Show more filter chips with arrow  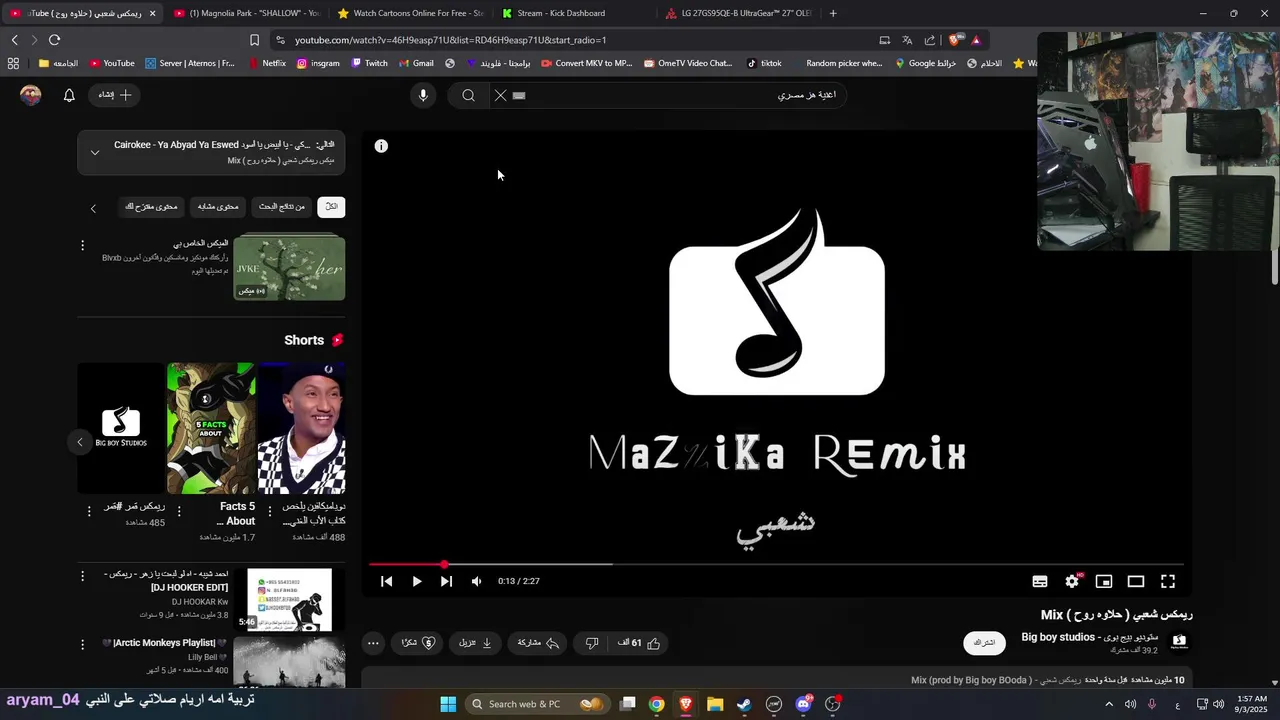(x=93, y=208)
